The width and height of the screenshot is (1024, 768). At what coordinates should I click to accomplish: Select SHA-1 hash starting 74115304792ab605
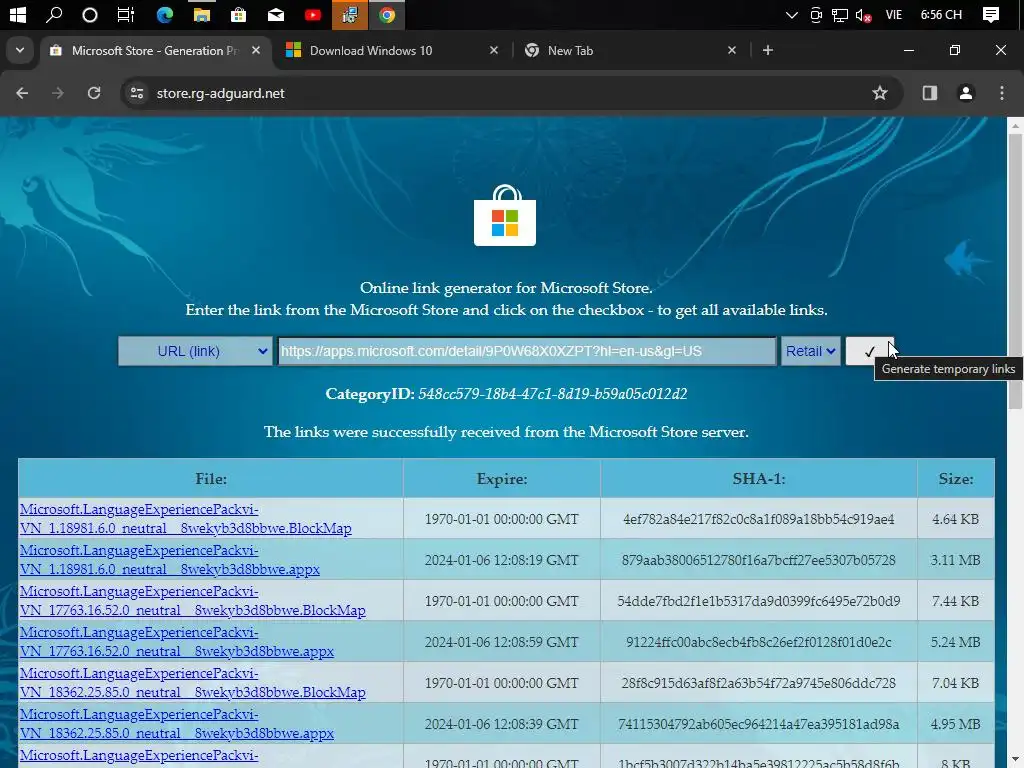(759, 724)
